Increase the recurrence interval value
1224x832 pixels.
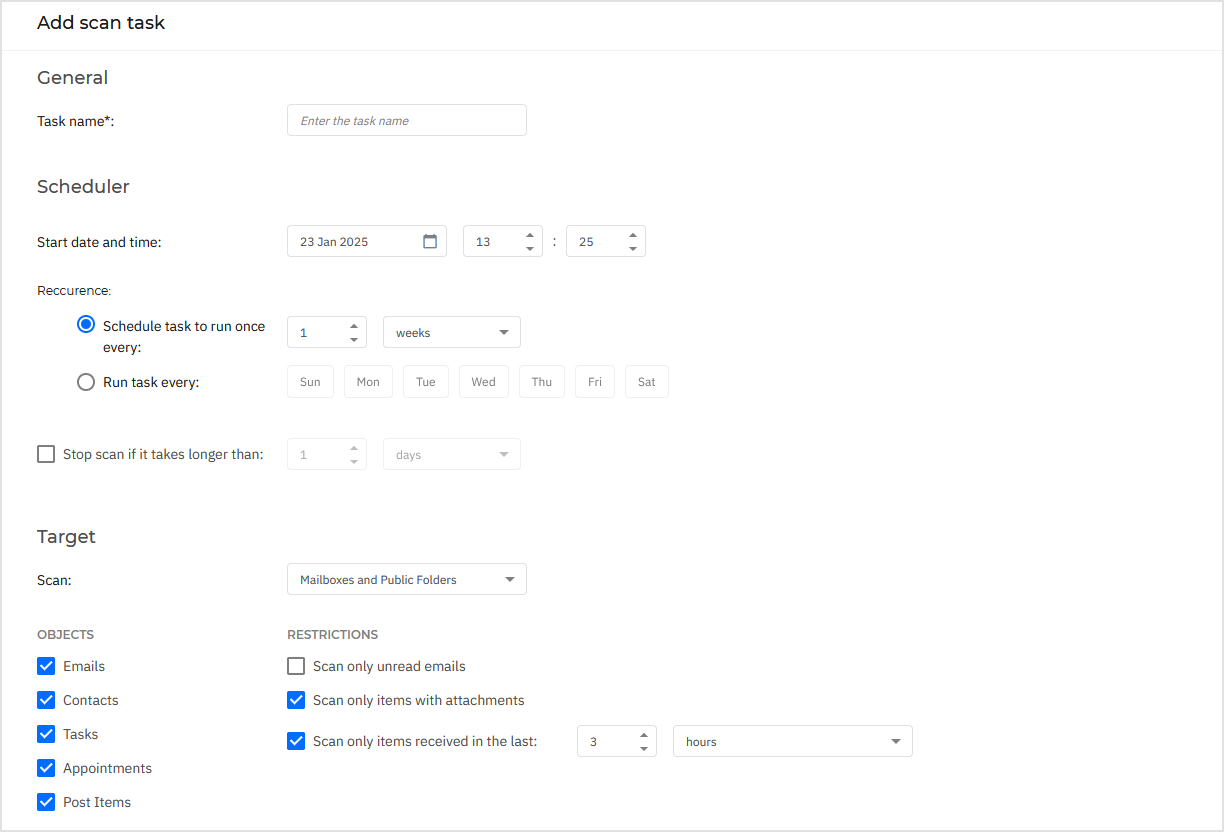pyautogui.click(x=353, y=325)
